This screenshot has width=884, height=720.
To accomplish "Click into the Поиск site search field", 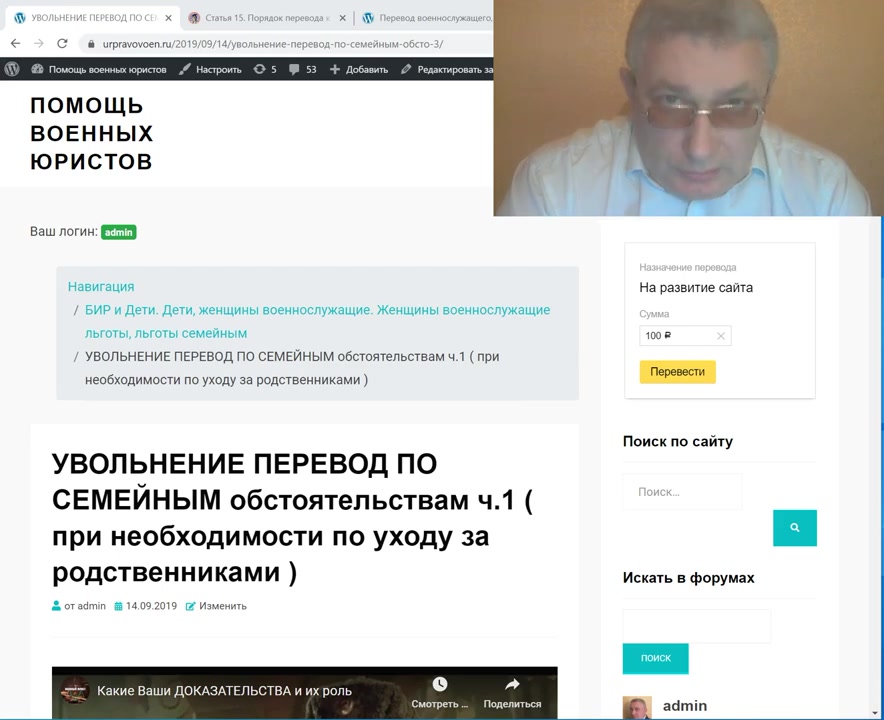I will (x=682, y=492).
